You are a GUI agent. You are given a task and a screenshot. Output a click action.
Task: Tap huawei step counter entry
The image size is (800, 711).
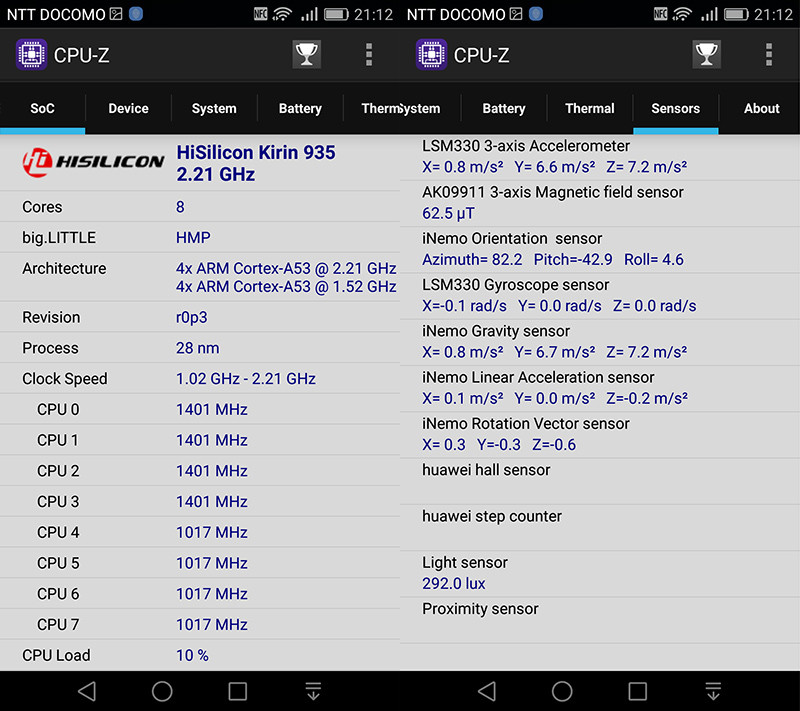click(x=600, y=527)
